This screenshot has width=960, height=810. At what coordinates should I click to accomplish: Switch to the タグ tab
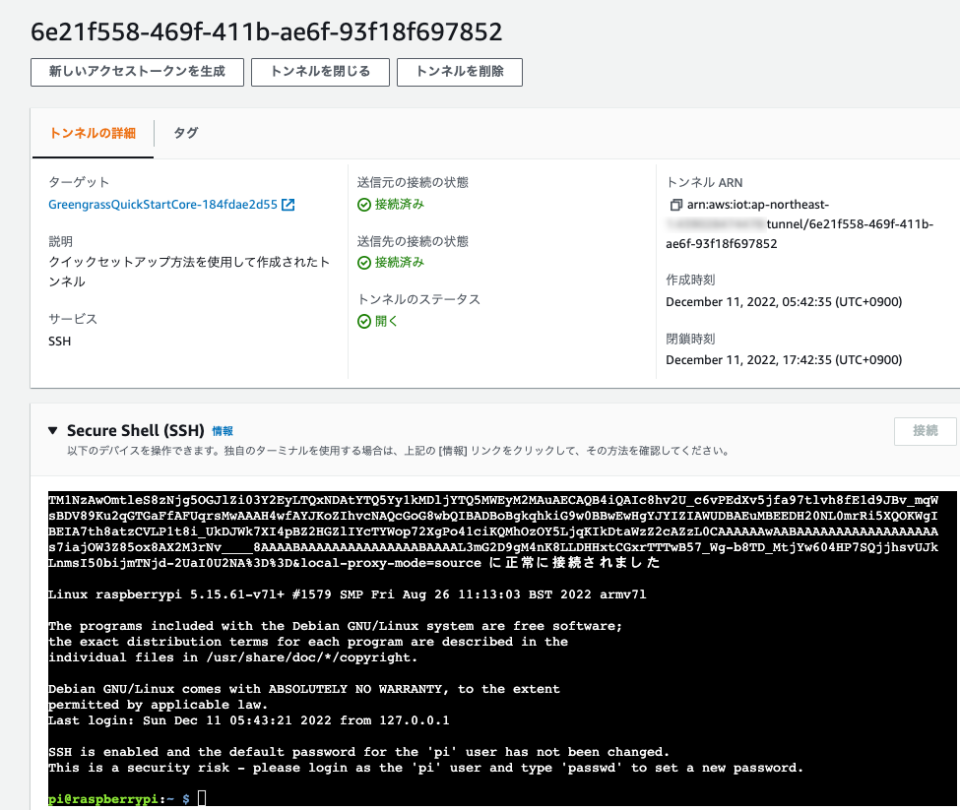pyautogui.click(x=184, y=130)
